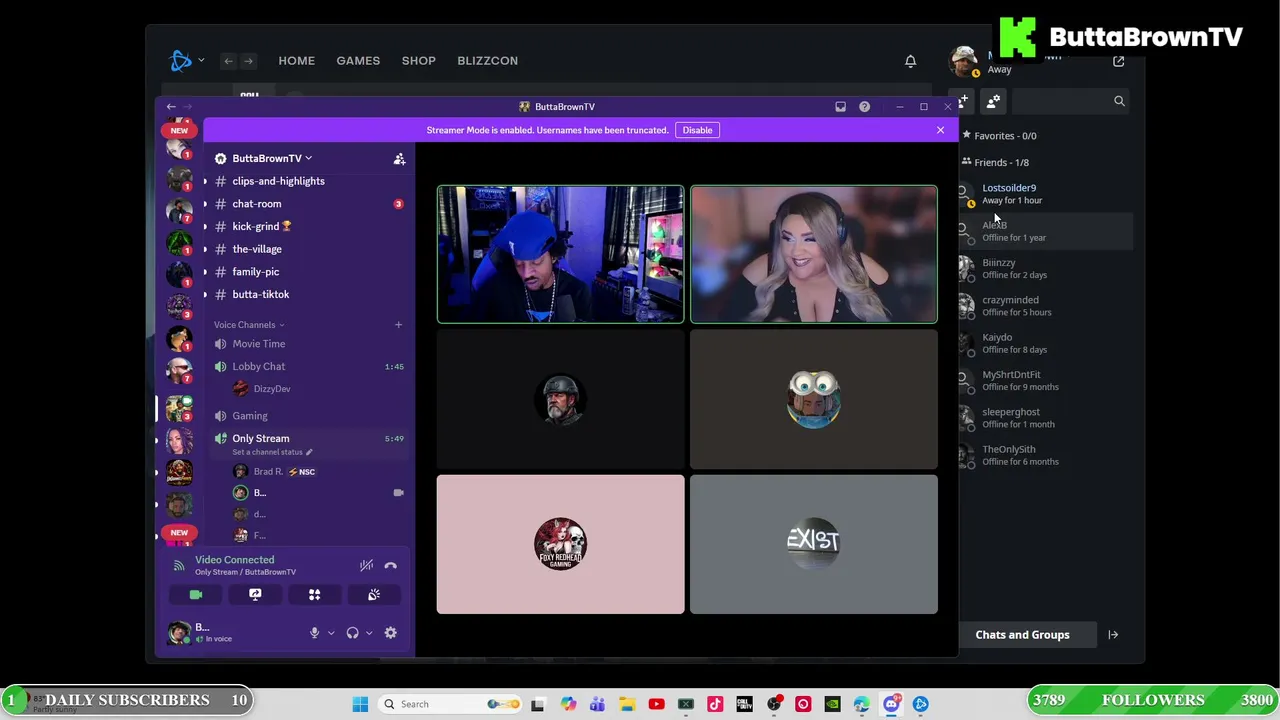
Task: Pop out Battle.net friends panel
Action: (1119, 61)
